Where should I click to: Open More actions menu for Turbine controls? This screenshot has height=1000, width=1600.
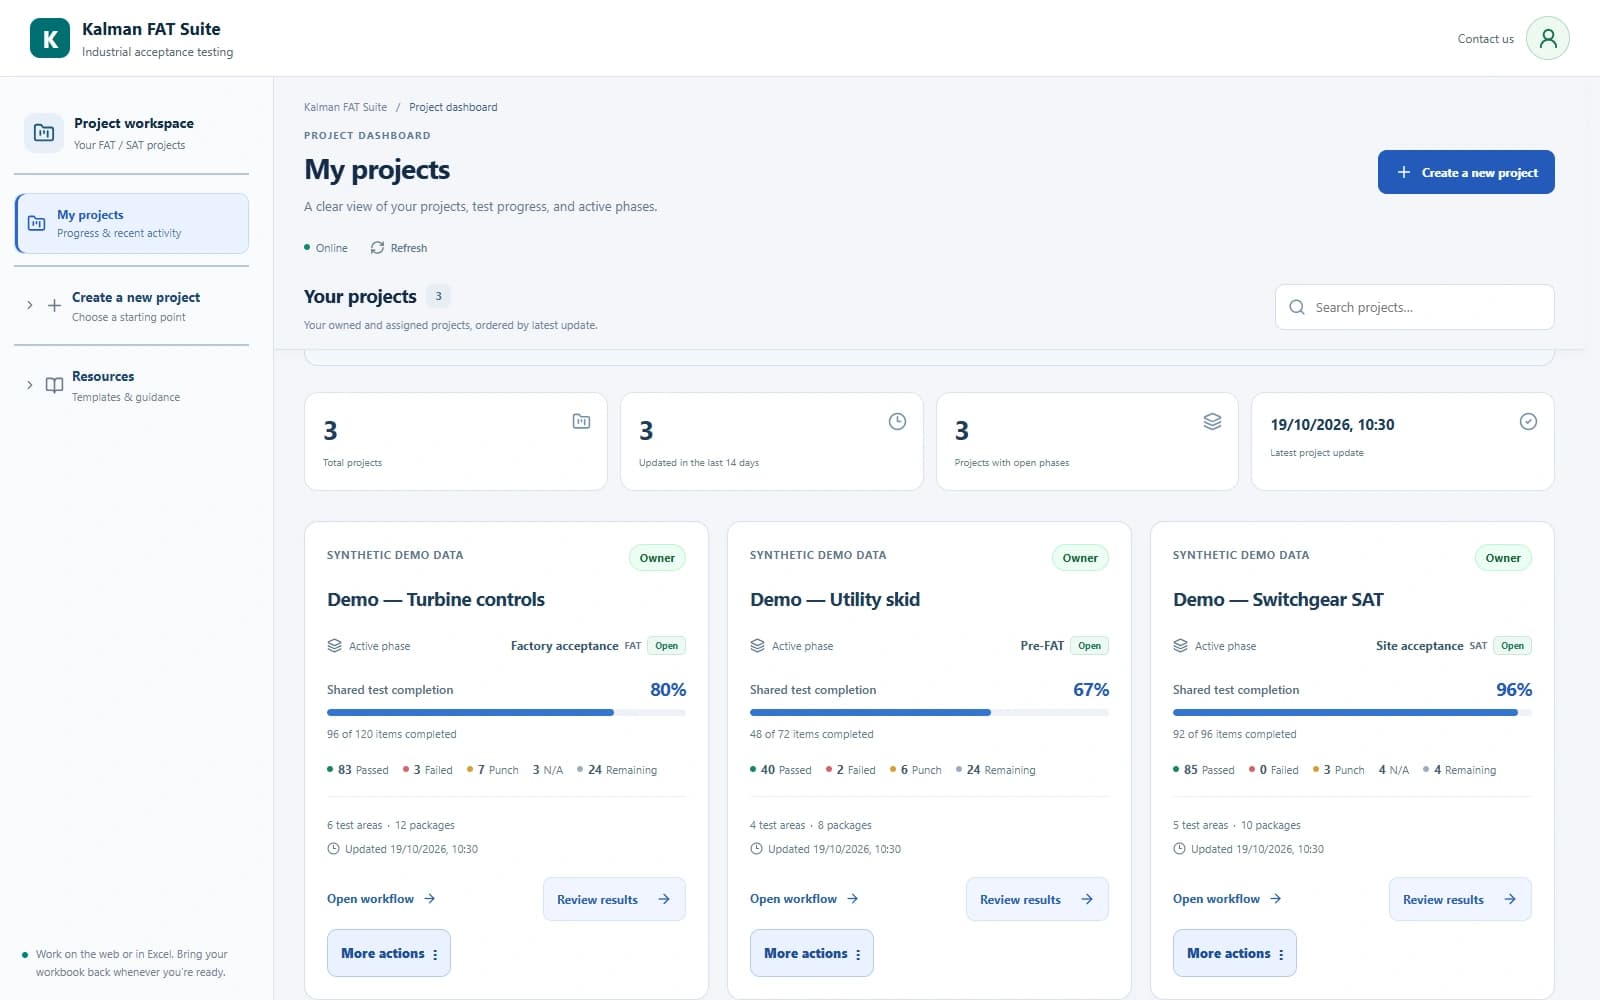coord(389,953)
